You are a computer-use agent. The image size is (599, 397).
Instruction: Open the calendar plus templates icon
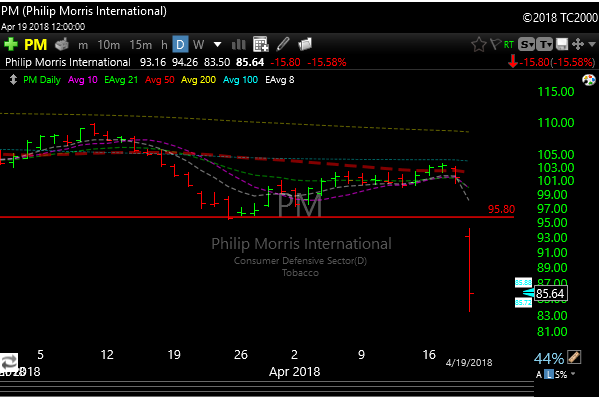(261, 44)
